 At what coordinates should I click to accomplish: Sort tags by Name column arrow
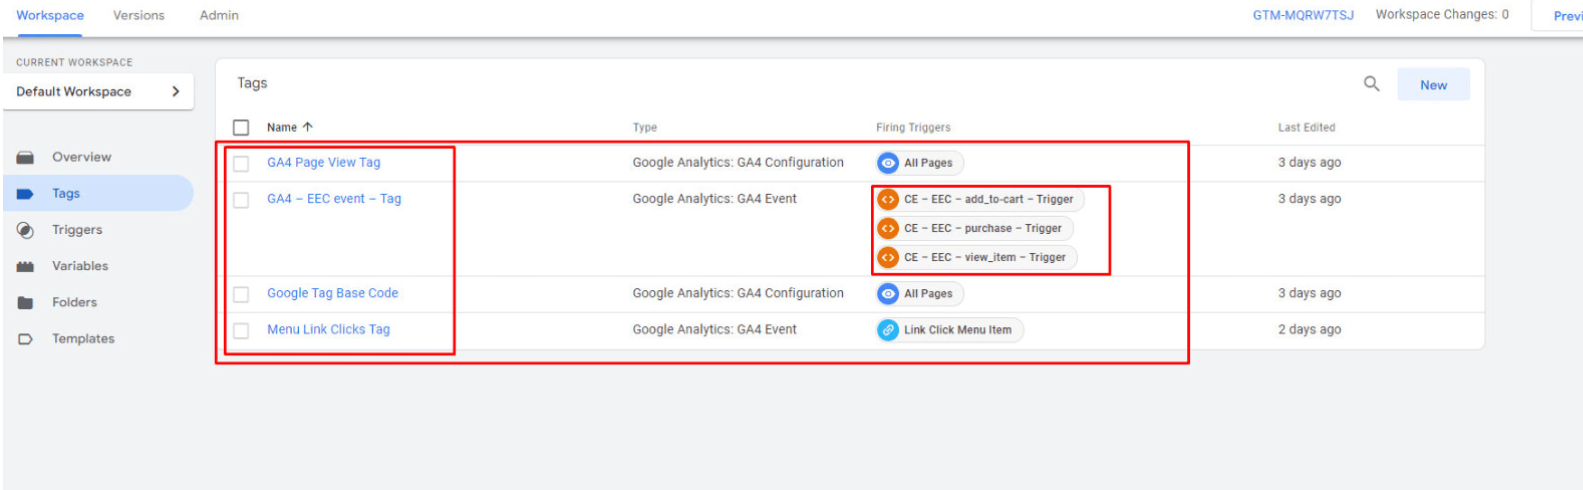308,127
